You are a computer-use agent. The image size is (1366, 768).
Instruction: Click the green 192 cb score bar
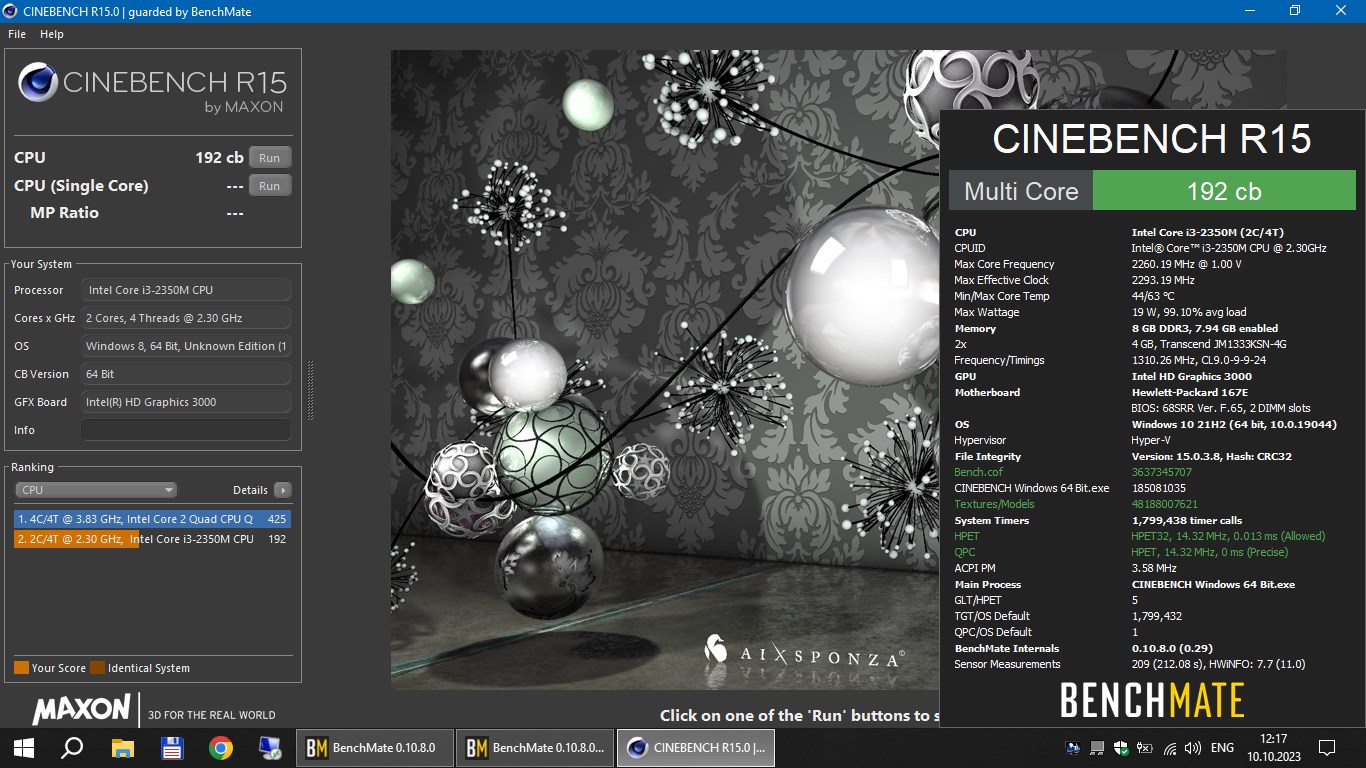tap(1224, 191)
